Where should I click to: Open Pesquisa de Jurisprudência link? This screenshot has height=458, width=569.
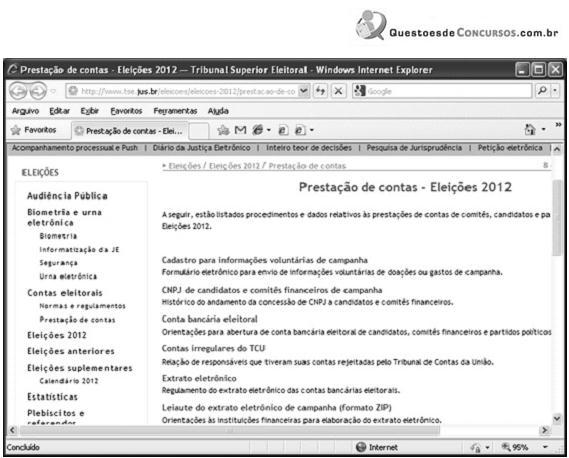pyautogui.click(x=414, y=148)
